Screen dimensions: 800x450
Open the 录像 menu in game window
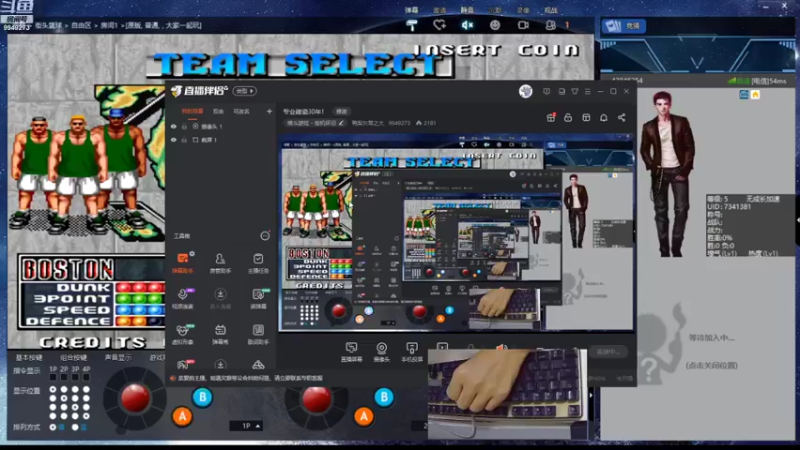tap(523, 10)
